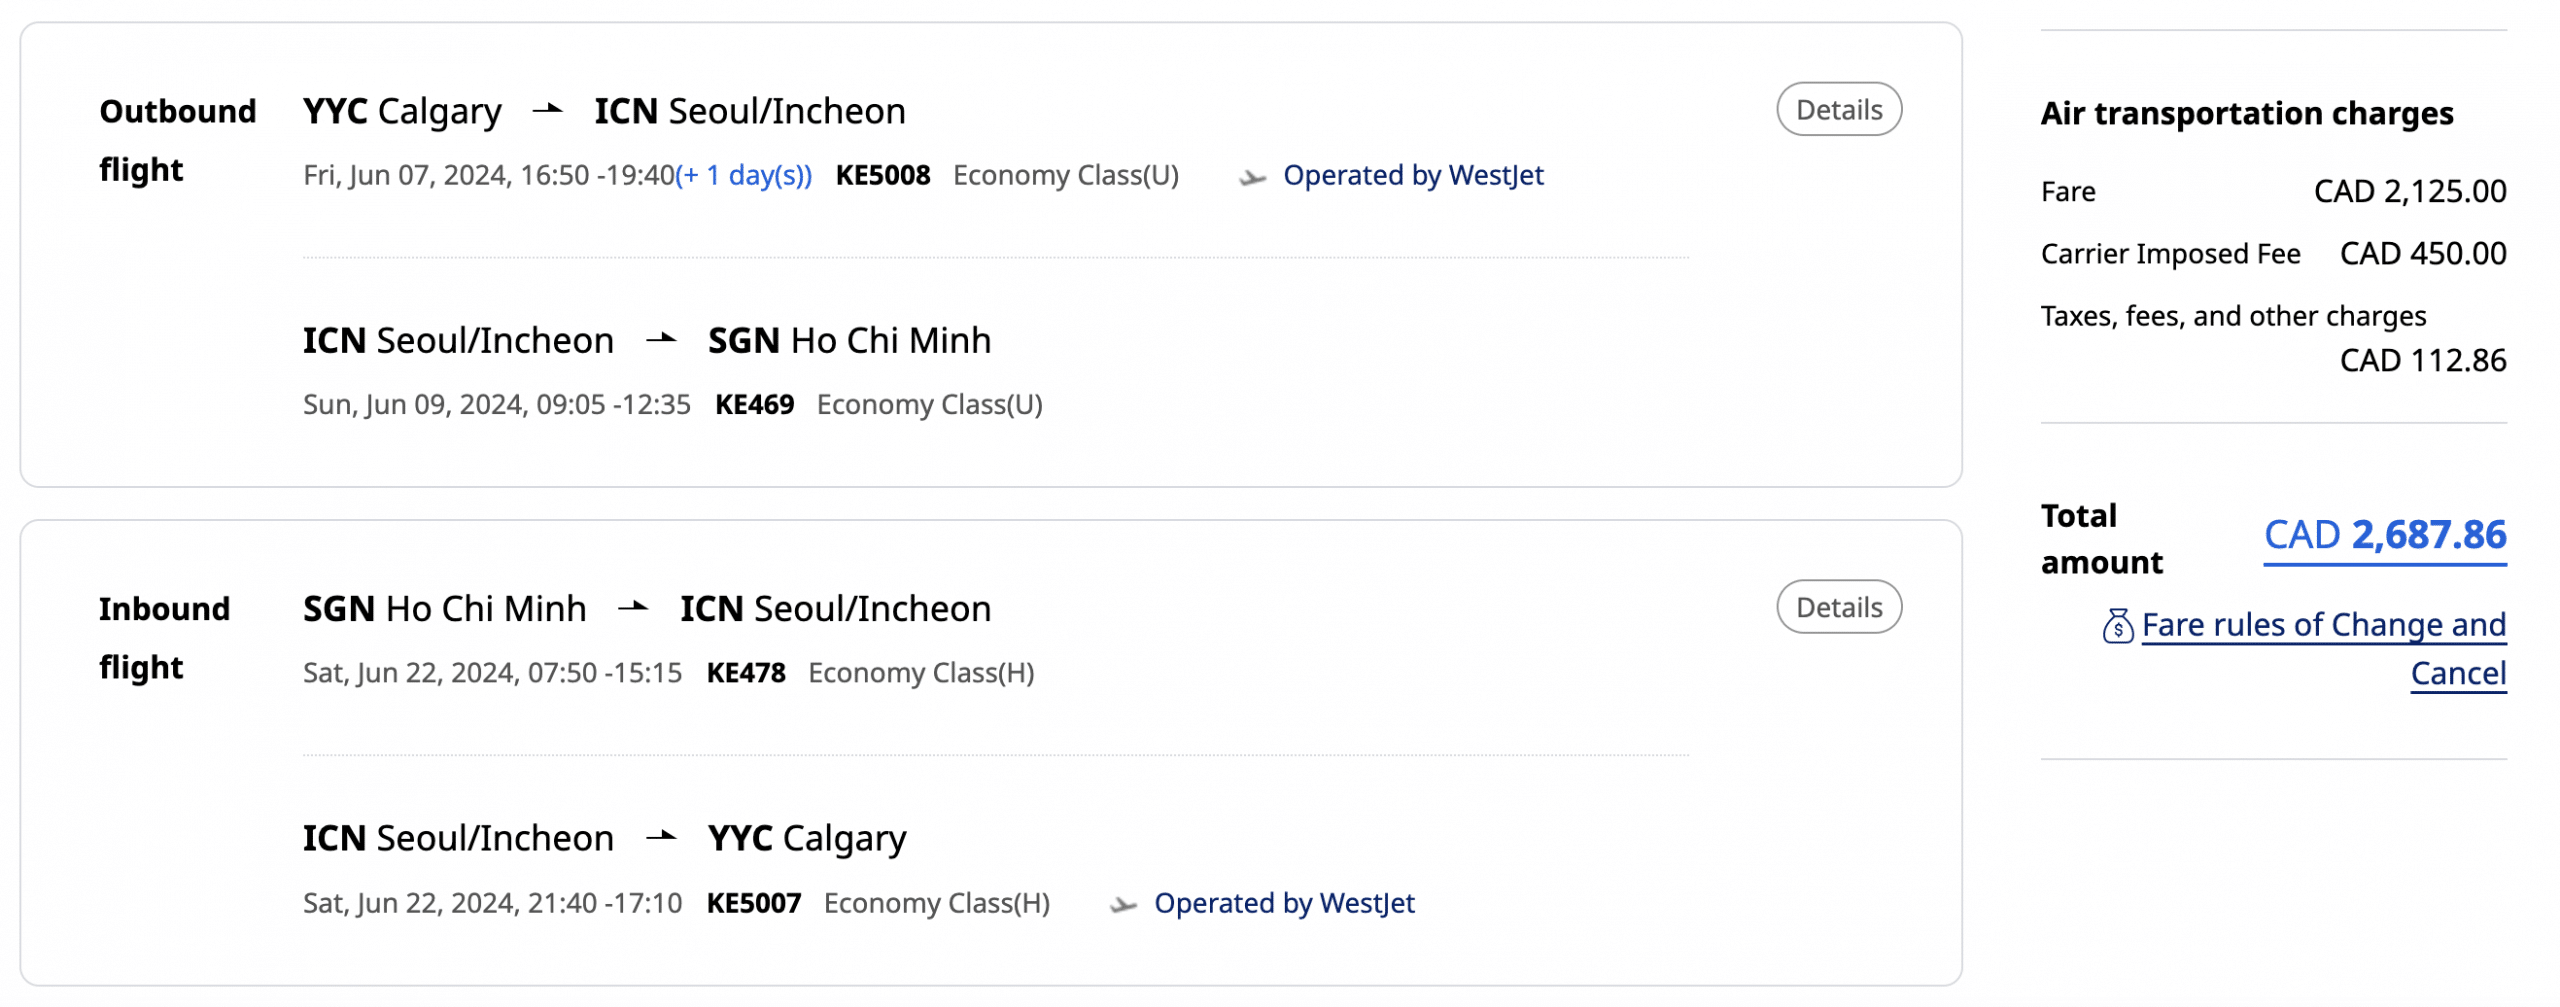Click arrow between YYC Calgary and ICN Seoul/Incheon

[547, 110]
